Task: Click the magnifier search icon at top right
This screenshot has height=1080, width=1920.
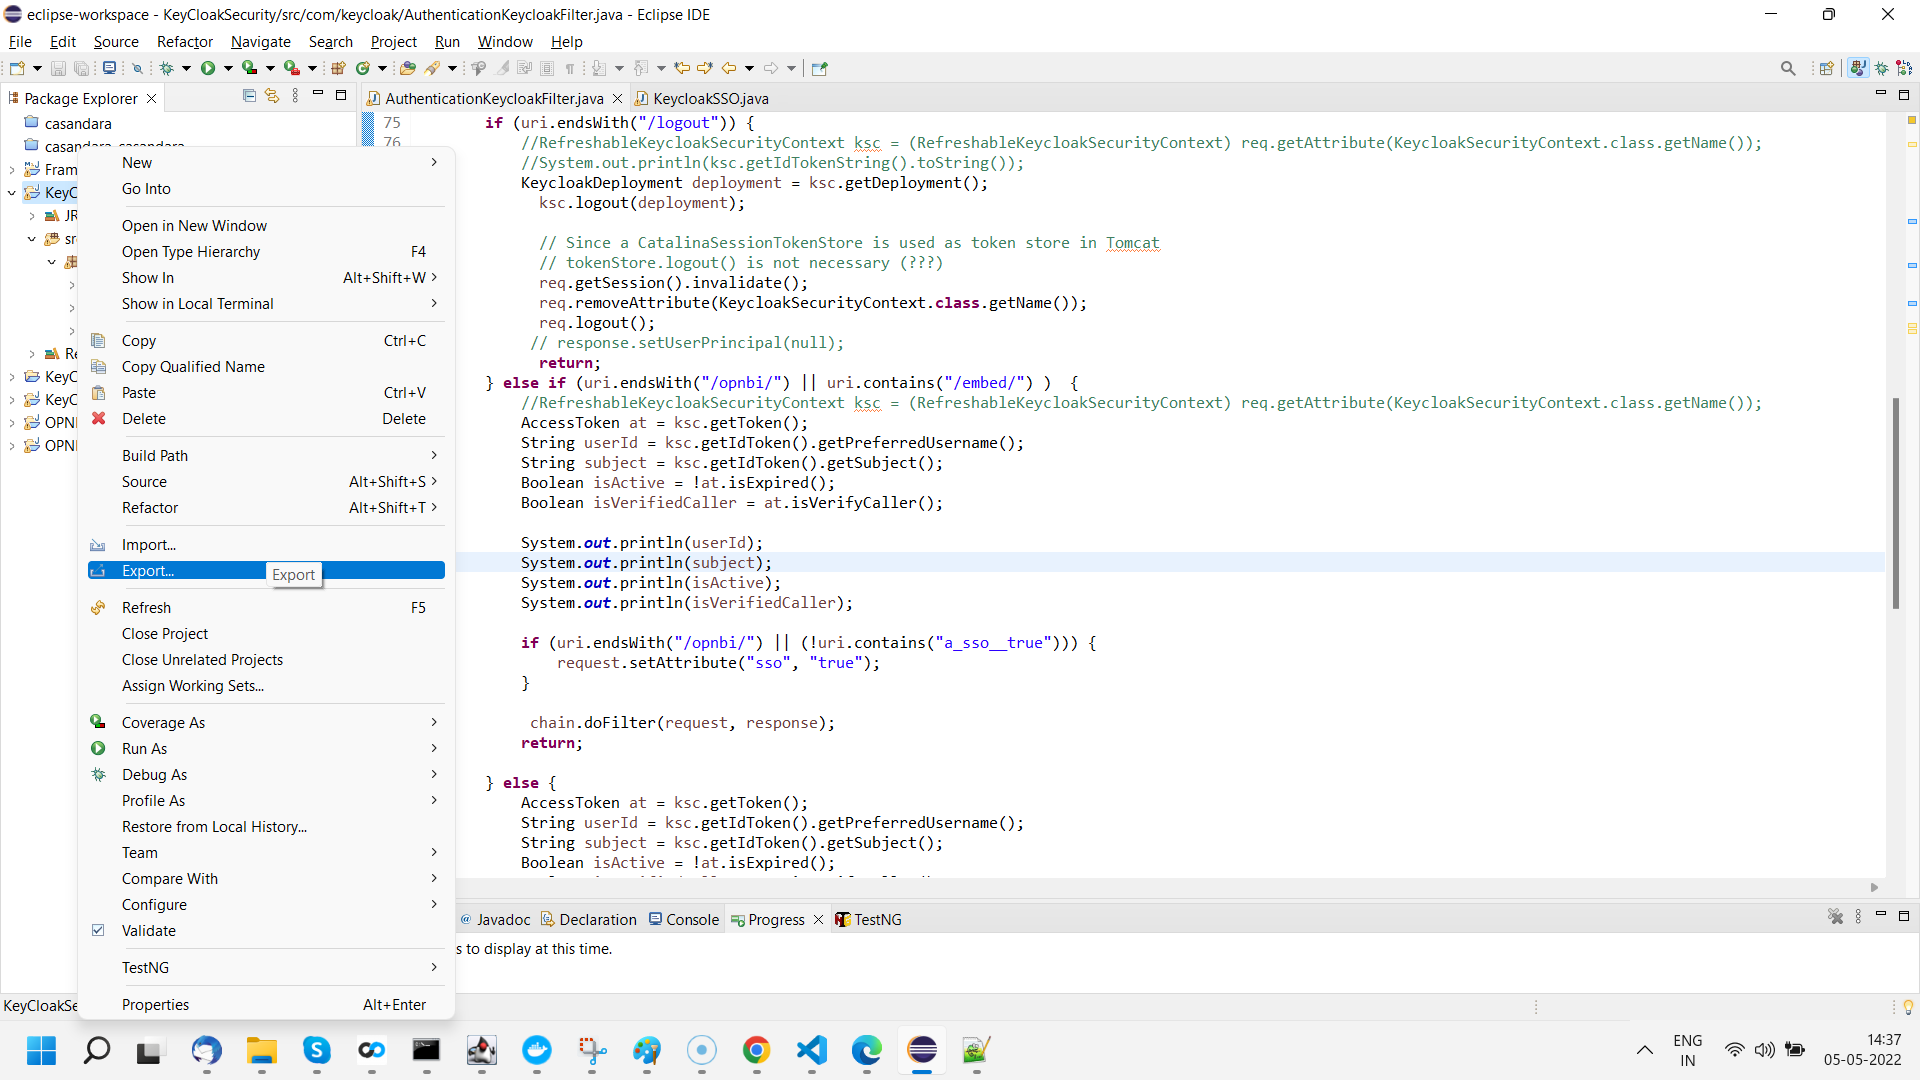Action: (x=1788, y=68)
